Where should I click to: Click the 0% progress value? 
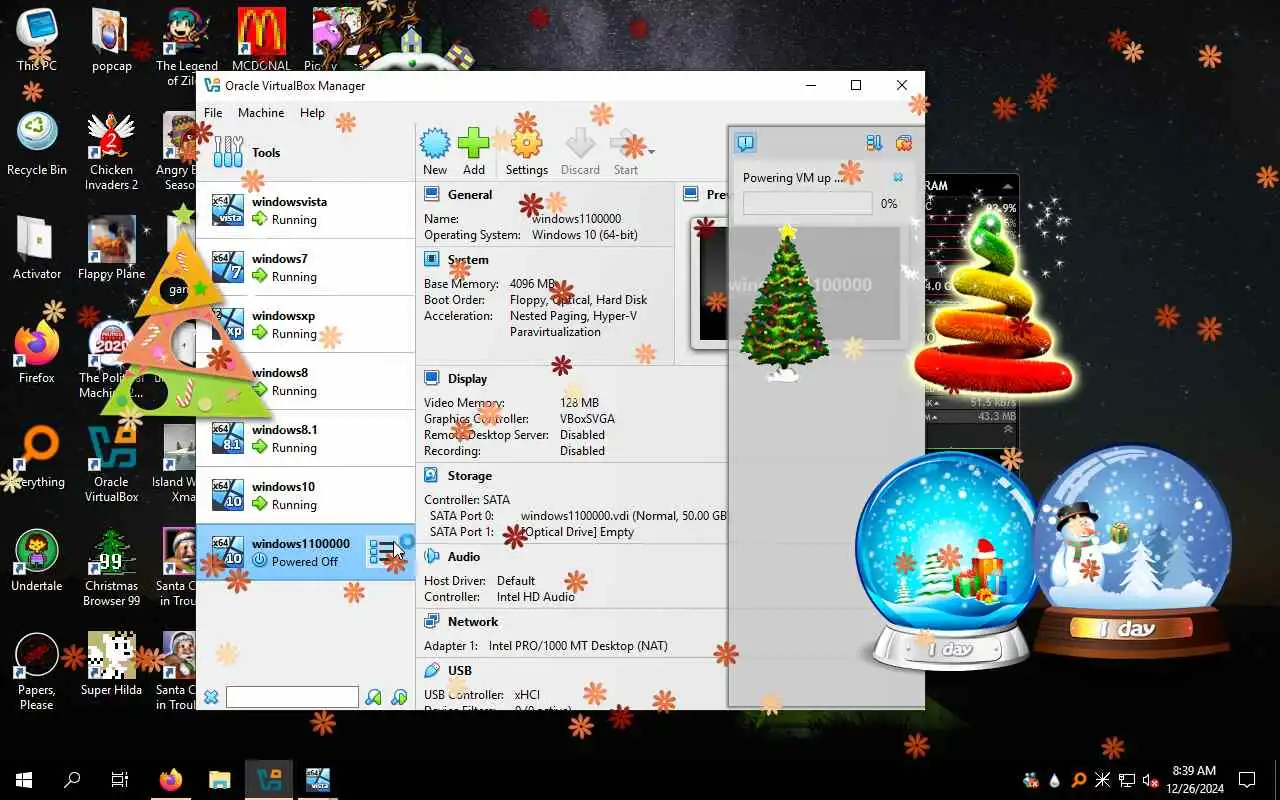pyautogui.click(x=888, y=204)
